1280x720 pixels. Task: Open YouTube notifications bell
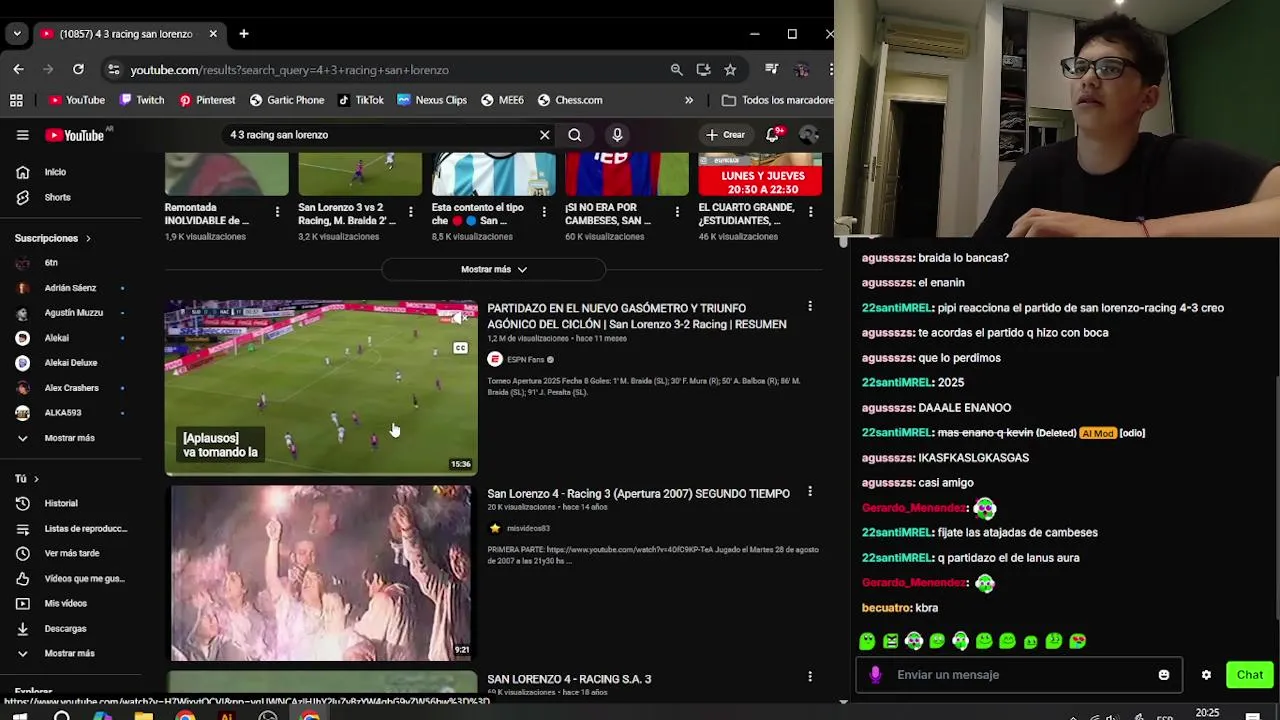pyautogui.click(x=773, y=135)
